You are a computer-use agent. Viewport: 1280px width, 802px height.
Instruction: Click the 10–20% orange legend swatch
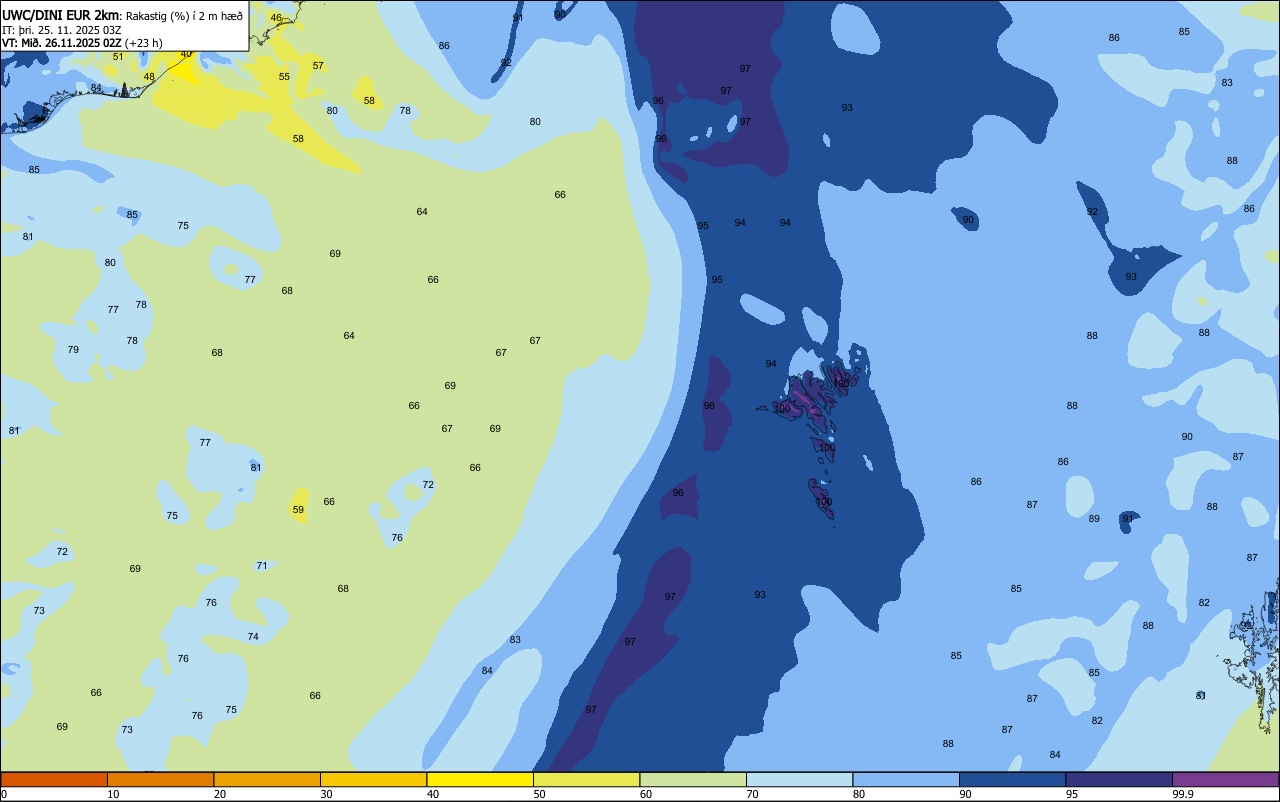point(160,779)
